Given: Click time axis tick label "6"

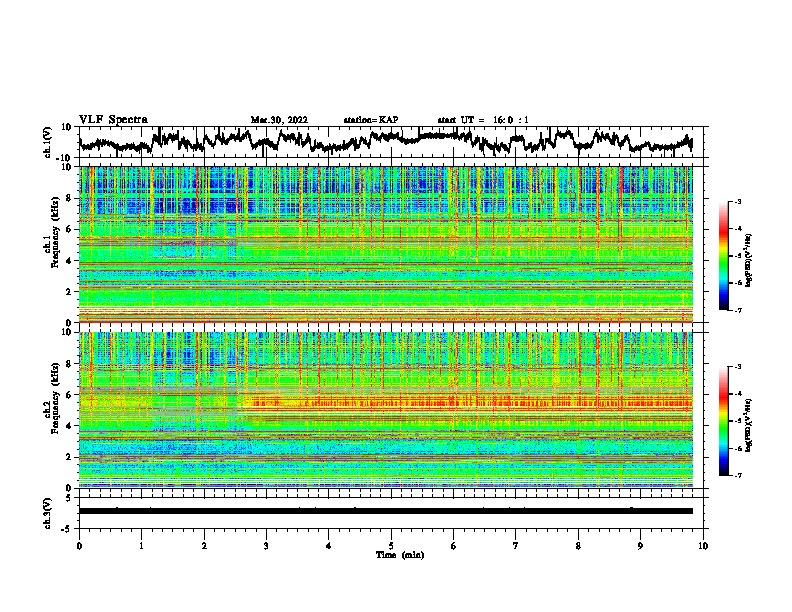Looking at the screenshot, I should [x=454, y=546].
